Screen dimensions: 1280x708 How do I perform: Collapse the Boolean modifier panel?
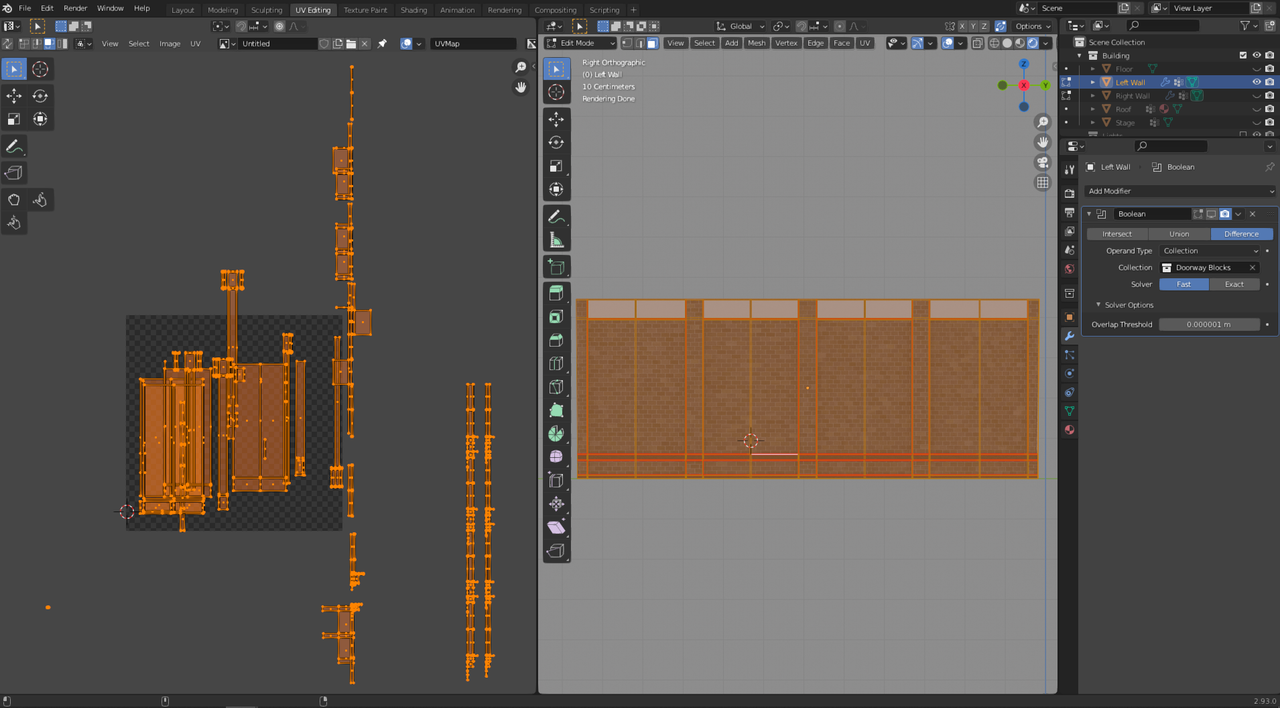tap(1089, 214)
